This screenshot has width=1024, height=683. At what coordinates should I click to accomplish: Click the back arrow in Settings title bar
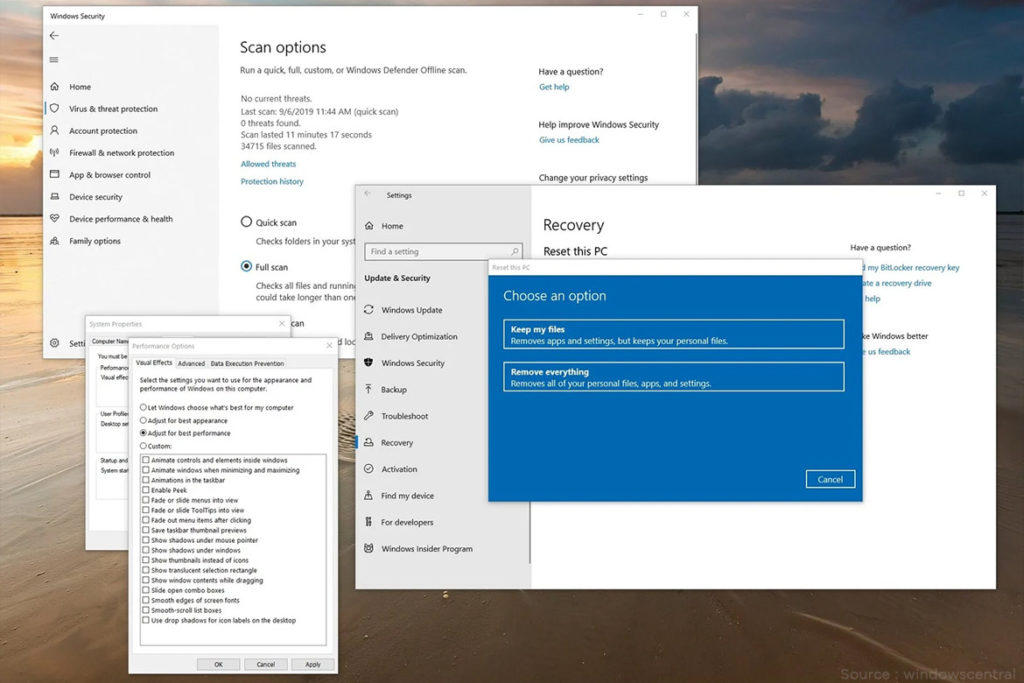click(x=368, y=194)
